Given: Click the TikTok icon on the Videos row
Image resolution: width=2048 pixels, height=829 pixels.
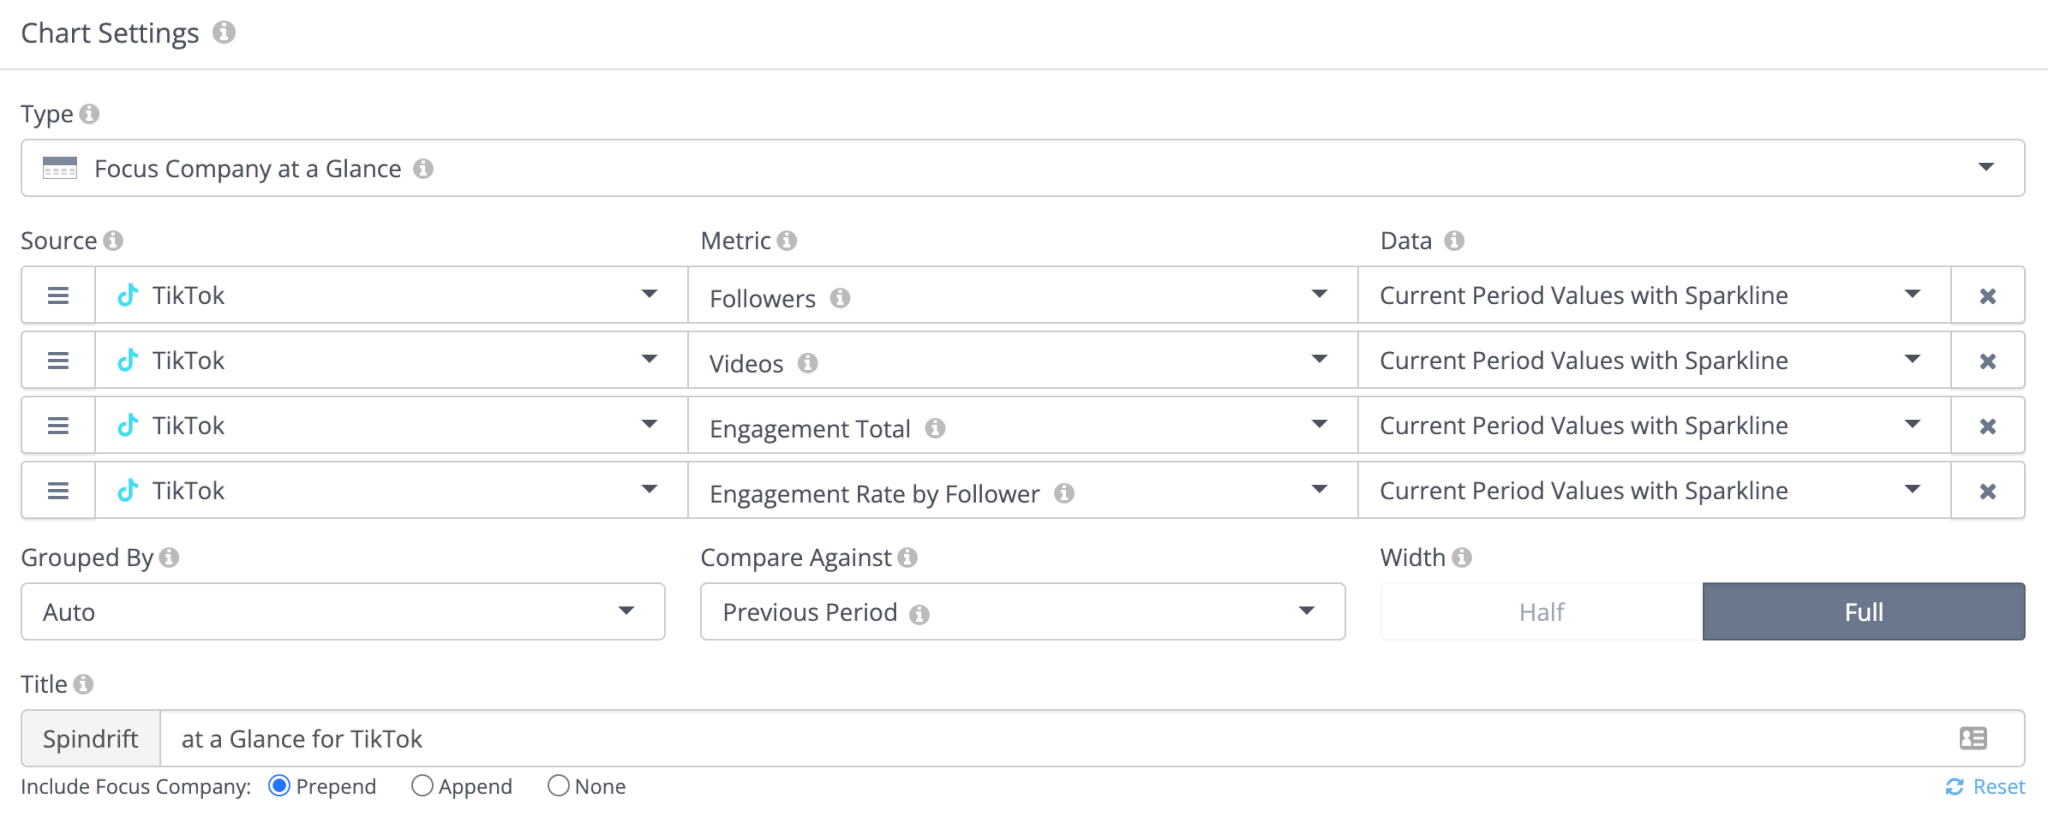Looking at the screenshot, I should 128,359.
